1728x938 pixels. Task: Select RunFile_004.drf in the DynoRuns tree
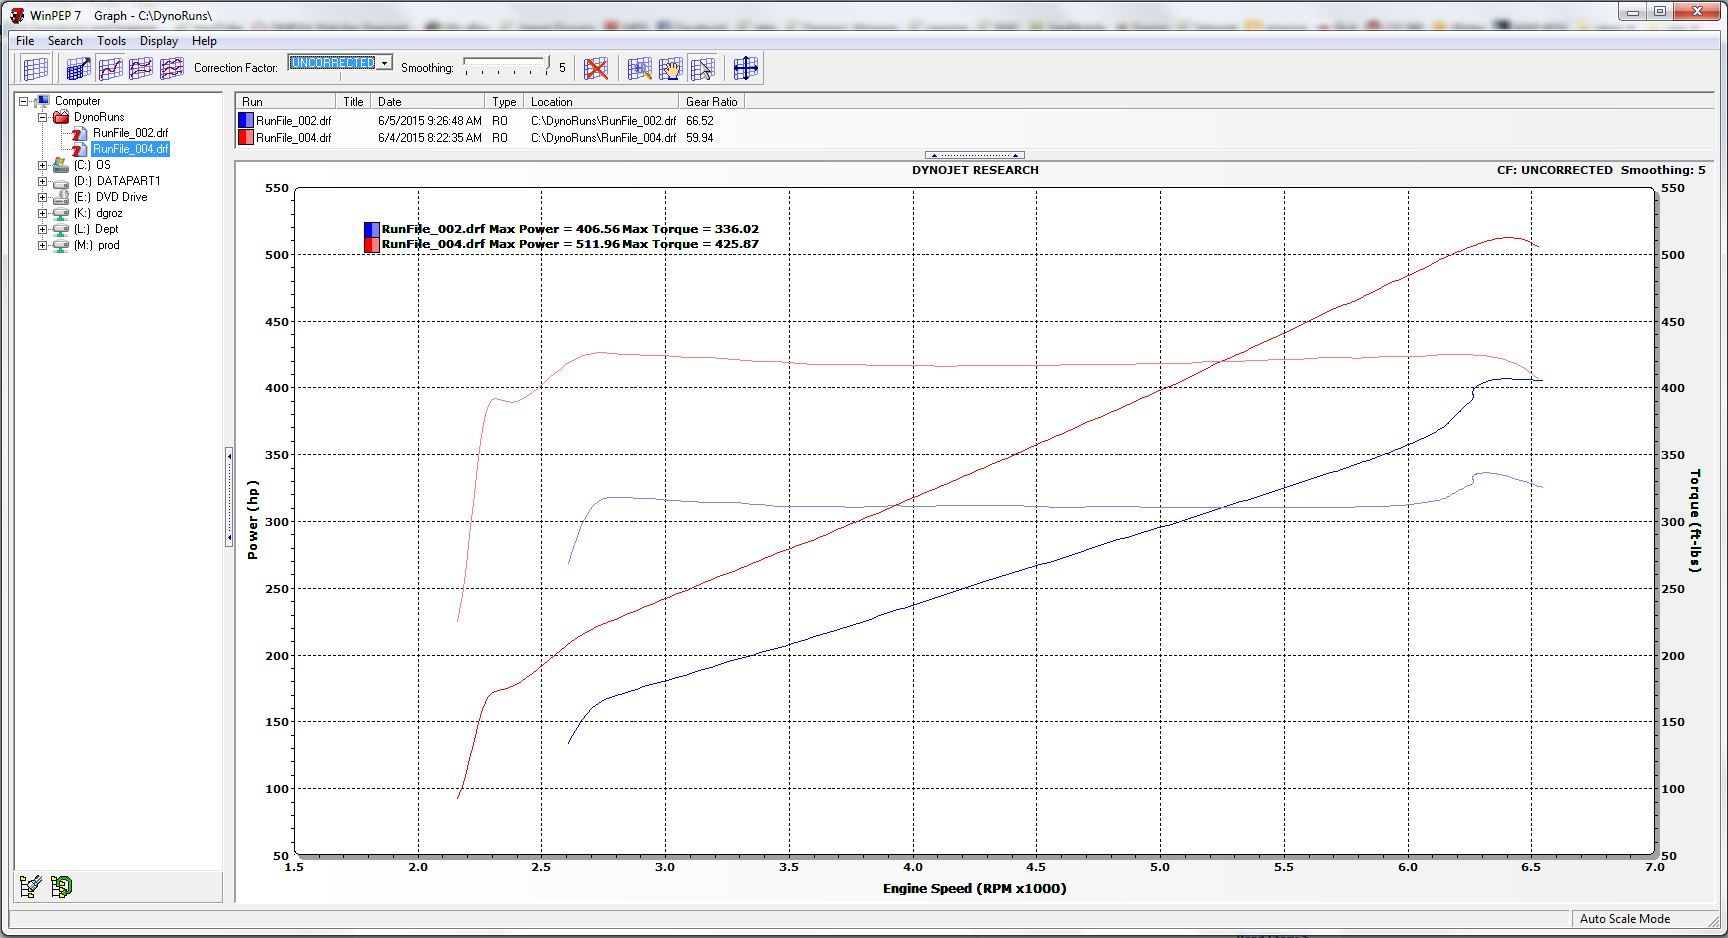coord(130,149)
